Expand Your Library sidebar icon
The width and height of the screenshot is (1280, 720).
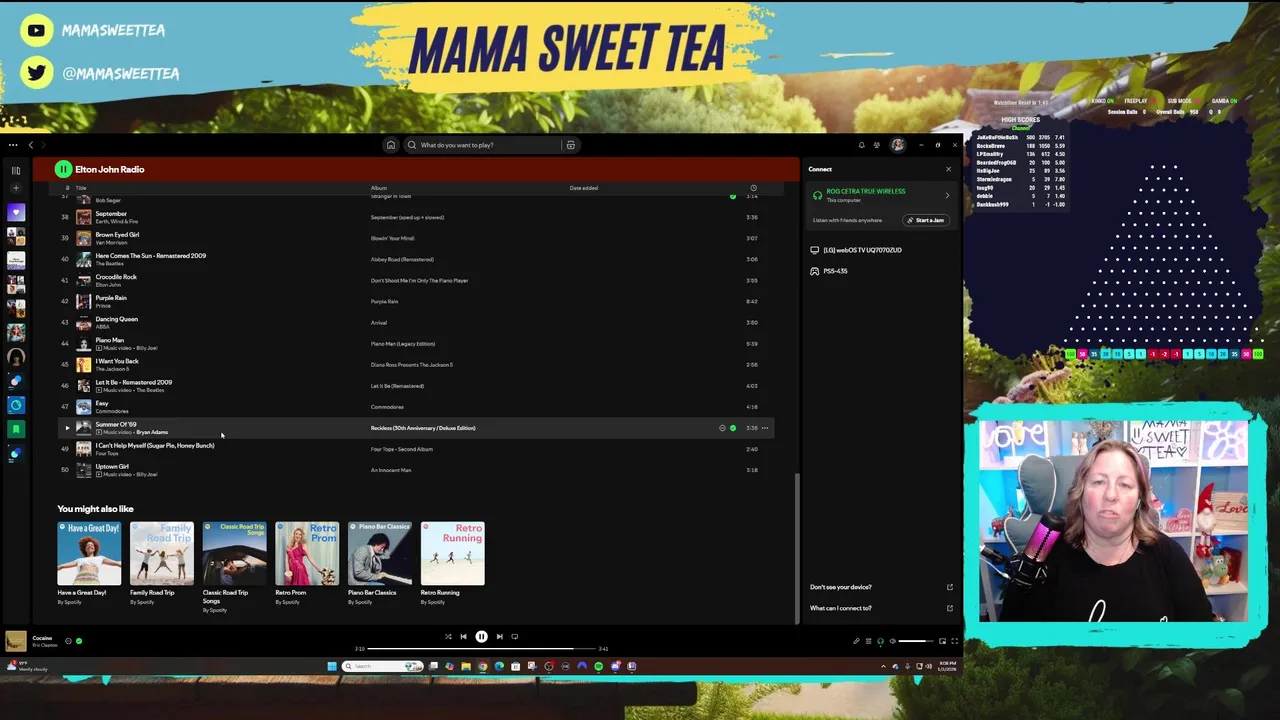[x=16, y=170]
